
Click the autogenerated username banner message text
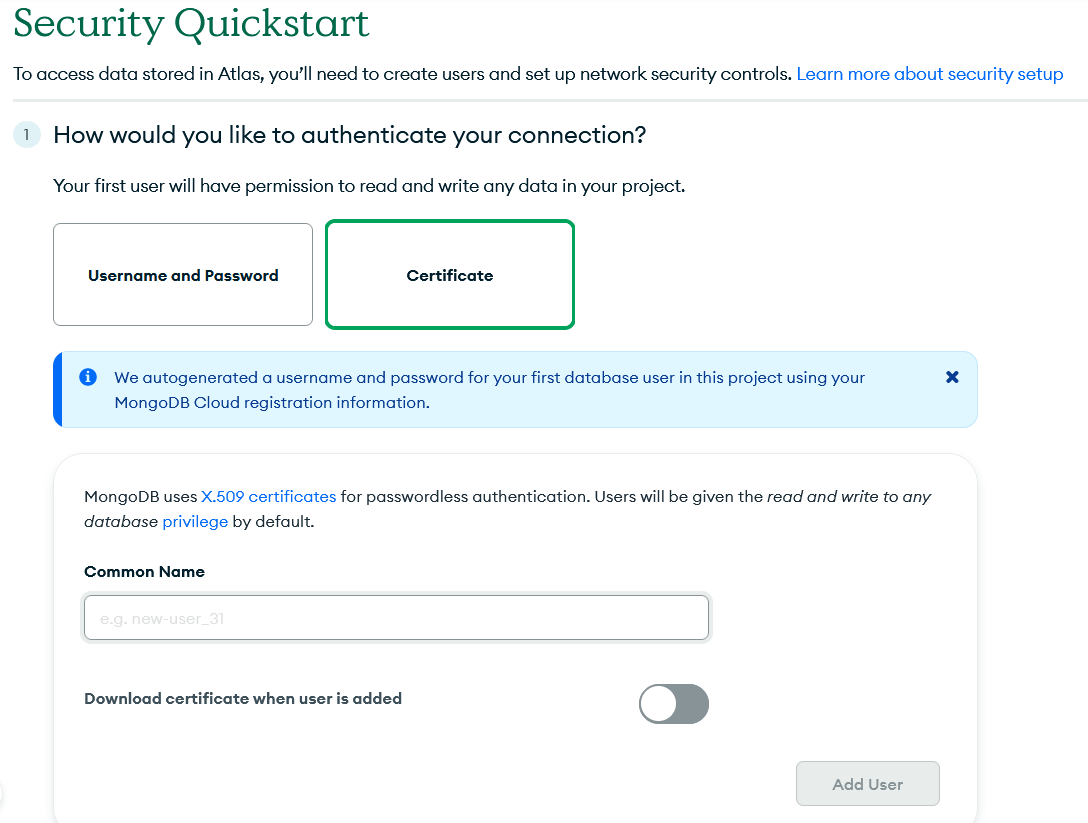coord(489,390)
